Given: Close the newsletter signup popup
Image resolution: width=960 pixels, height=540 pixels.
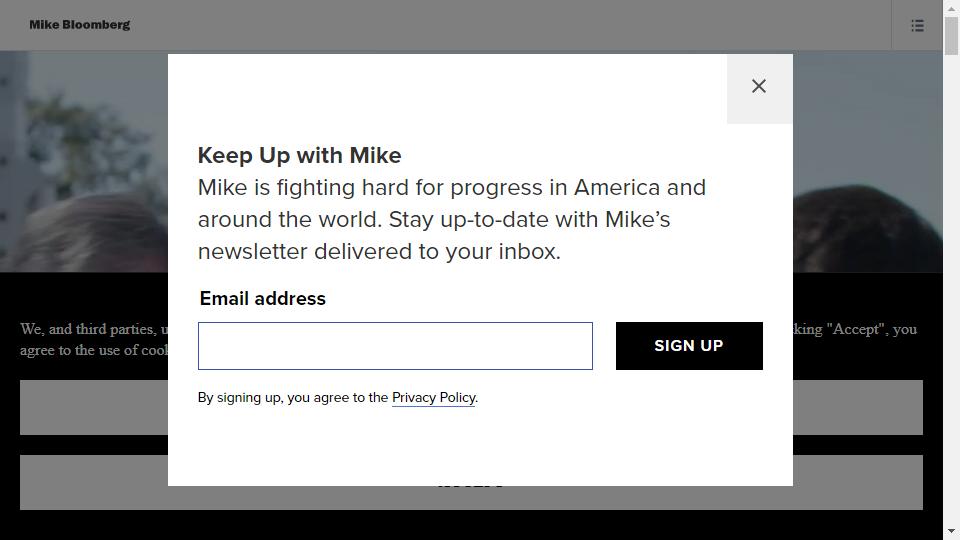Looking at the screenshot, I should click(759, 87).
